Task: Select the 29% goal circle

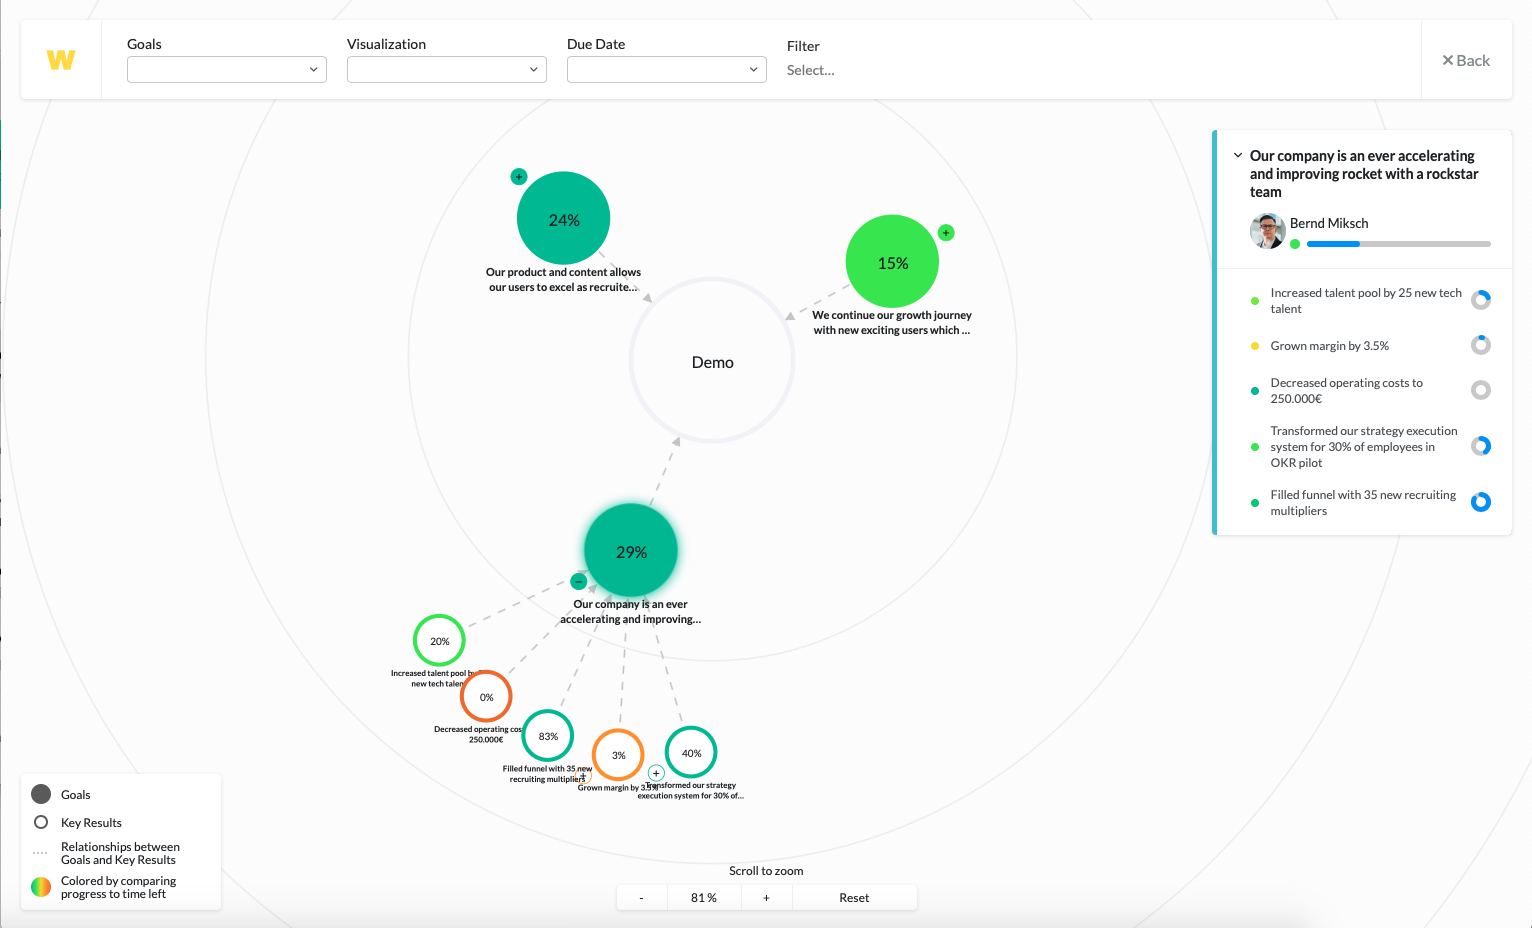Action: 631,551
